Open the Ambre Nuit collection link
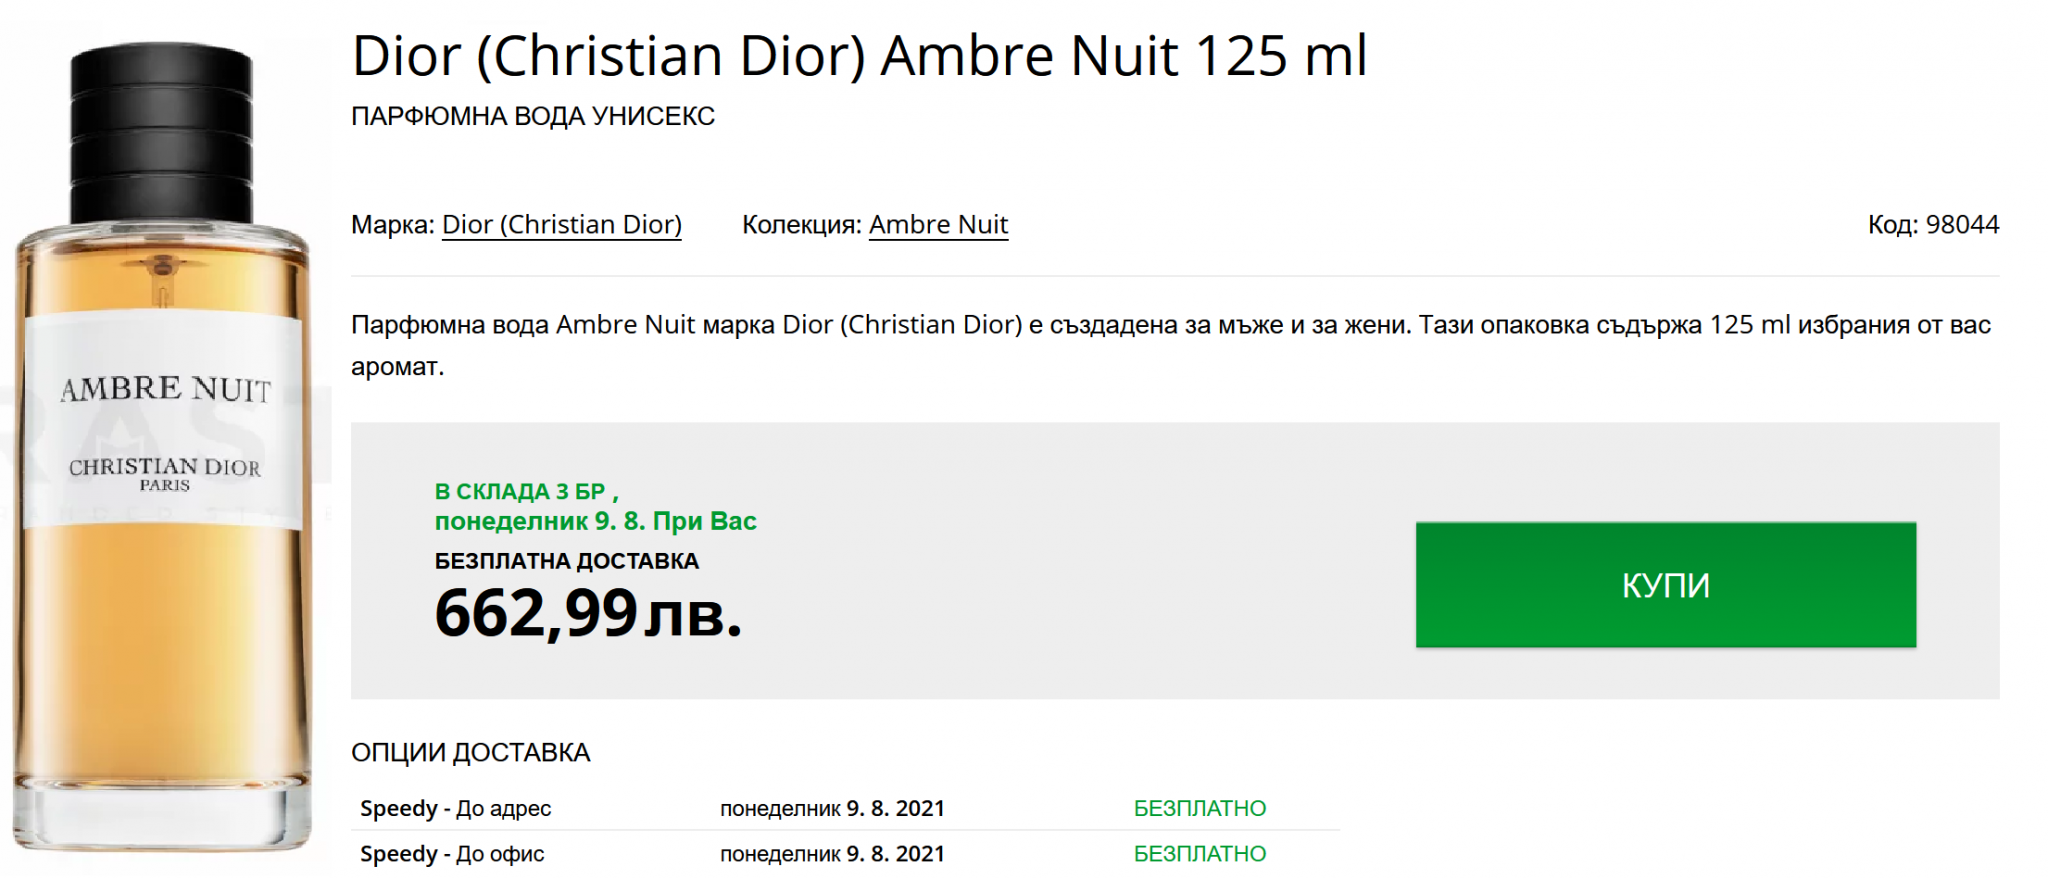Image resolution: width=2048 pixels, height=879 pixels. pos(938,225)
